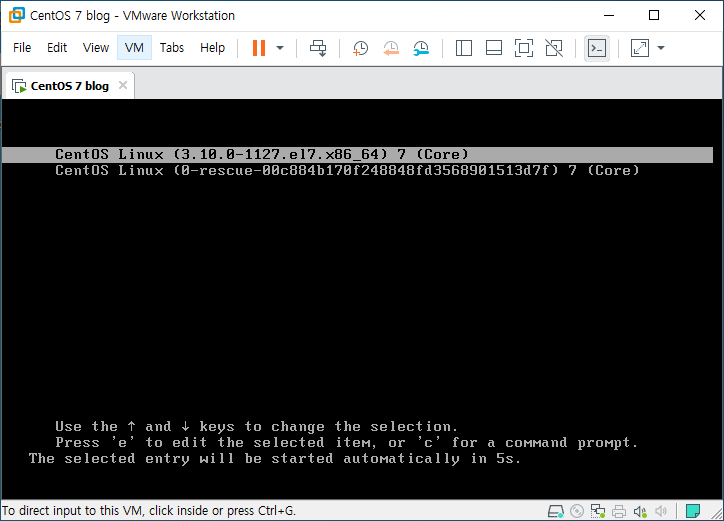Switch to Unity mode icon
Viewport: 724px width, 521px height.
(554, 48)
